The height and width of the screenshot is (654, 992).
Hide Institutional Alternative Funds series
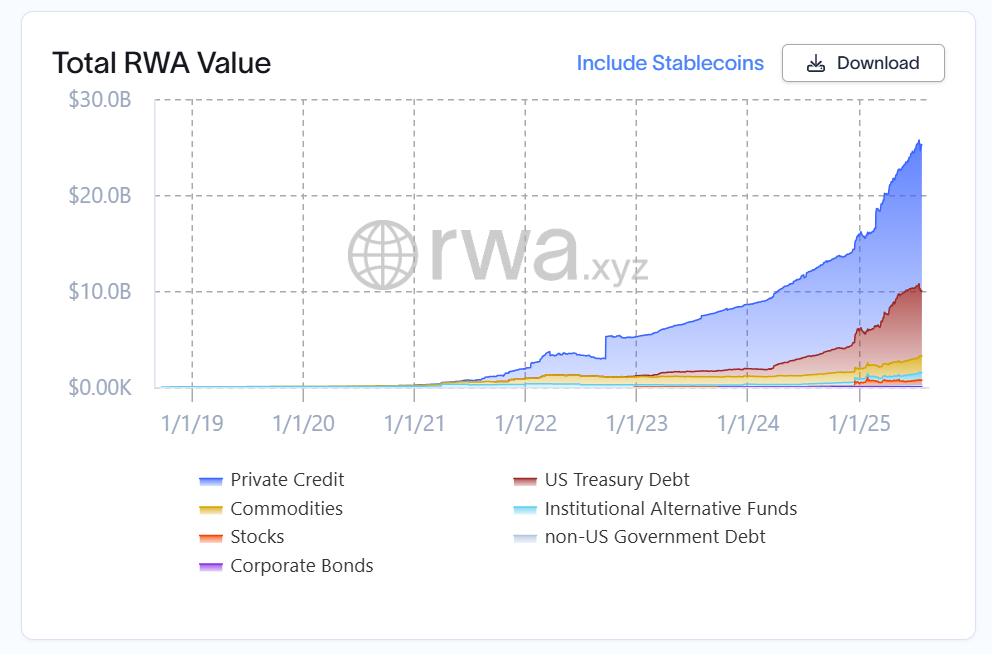click(670, 509)
